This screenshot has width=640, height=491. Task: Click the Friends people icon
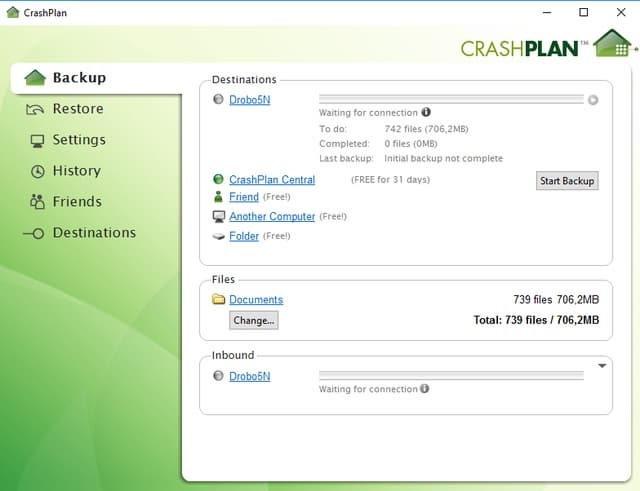click(x=37, y=202)
